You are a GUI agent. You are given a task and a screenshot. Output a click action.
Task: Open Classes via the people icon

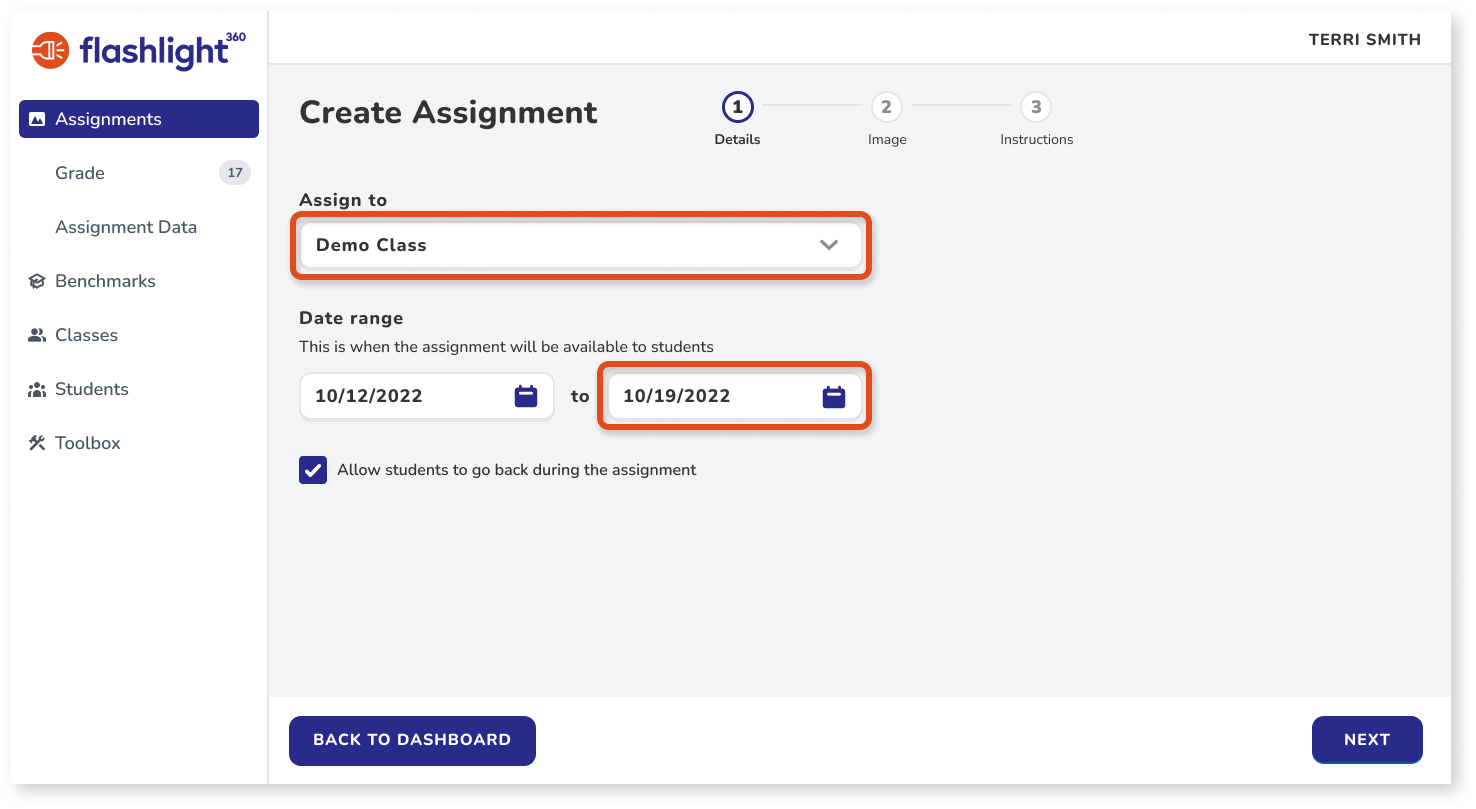tap(35, 335)
